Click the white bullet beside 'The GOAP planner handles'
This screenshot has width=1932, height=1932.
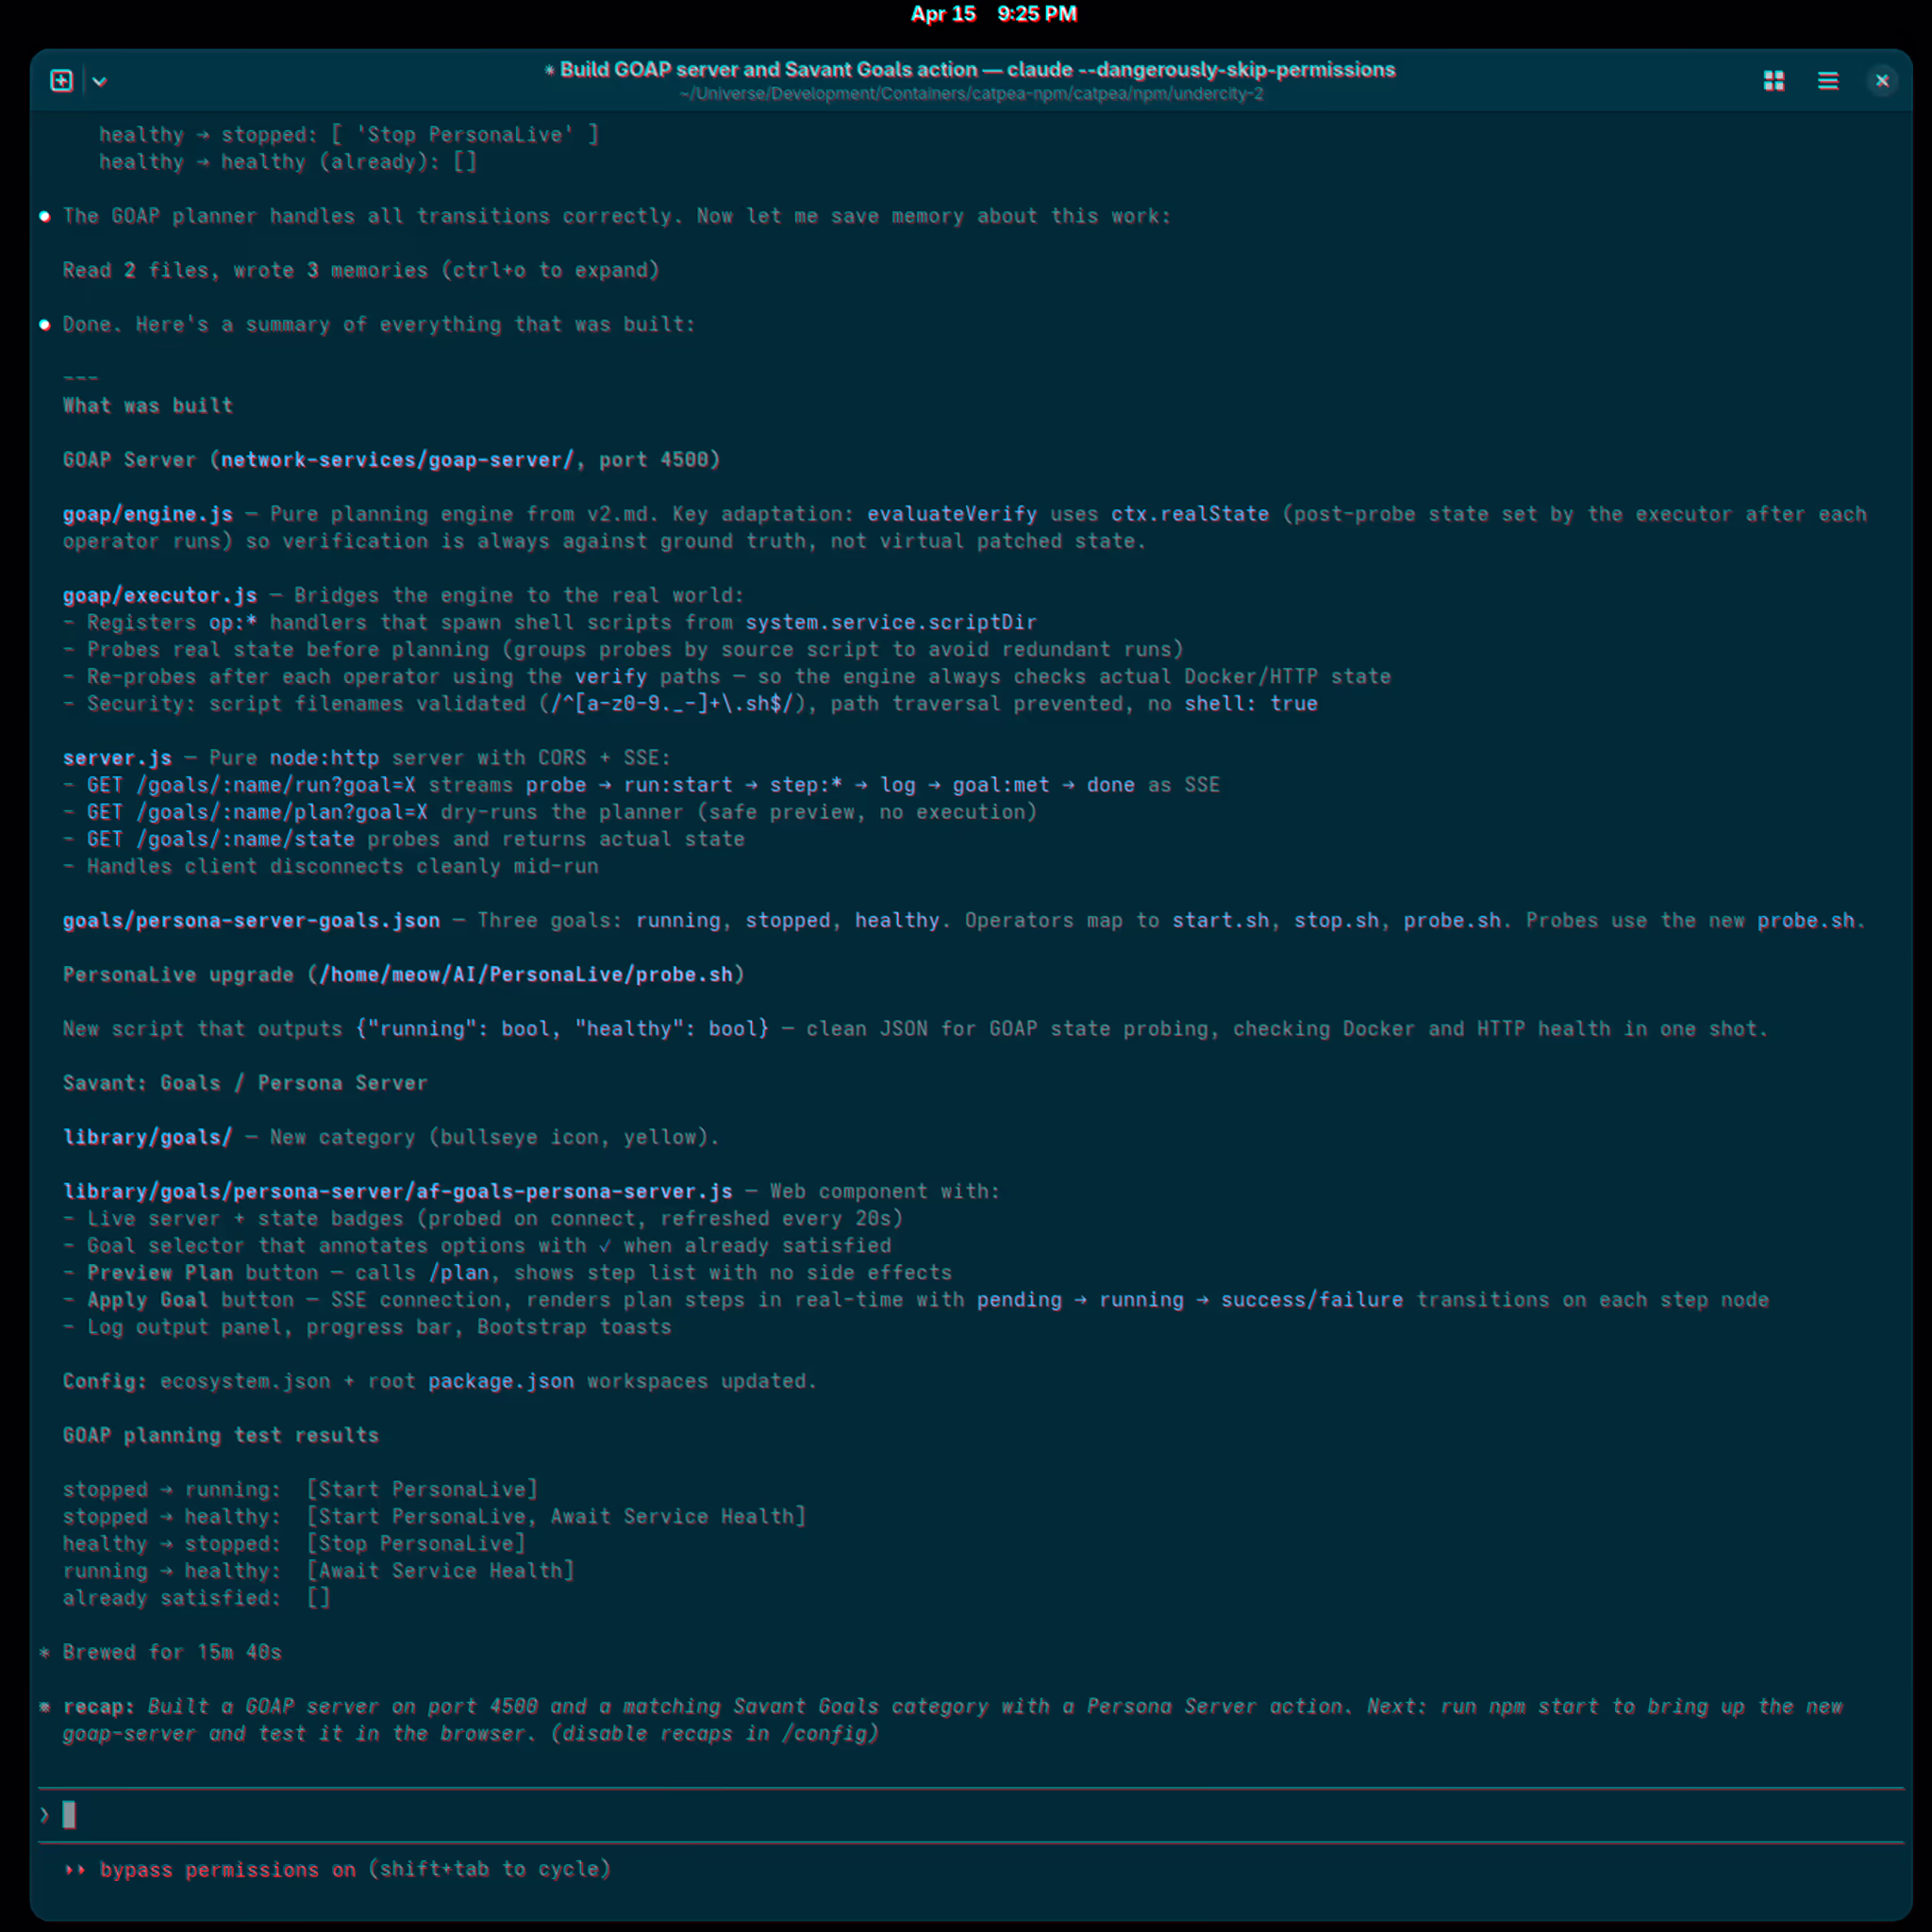pyautogui.click(x=45, y=217)
